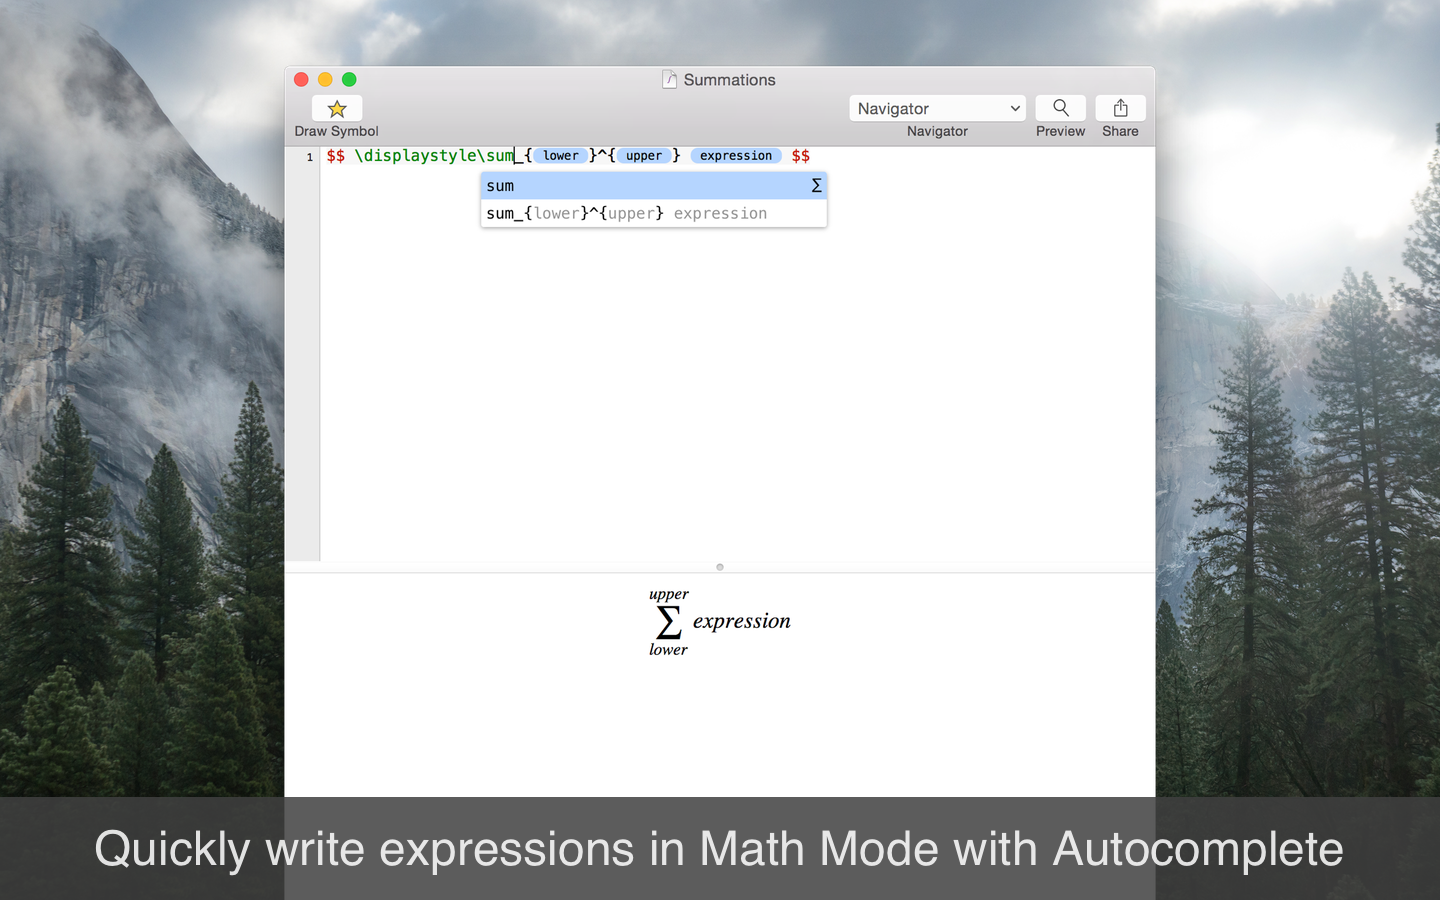Click line number 1 in the gutter
Screen dimensions: 1440x900
pos(311,156)
